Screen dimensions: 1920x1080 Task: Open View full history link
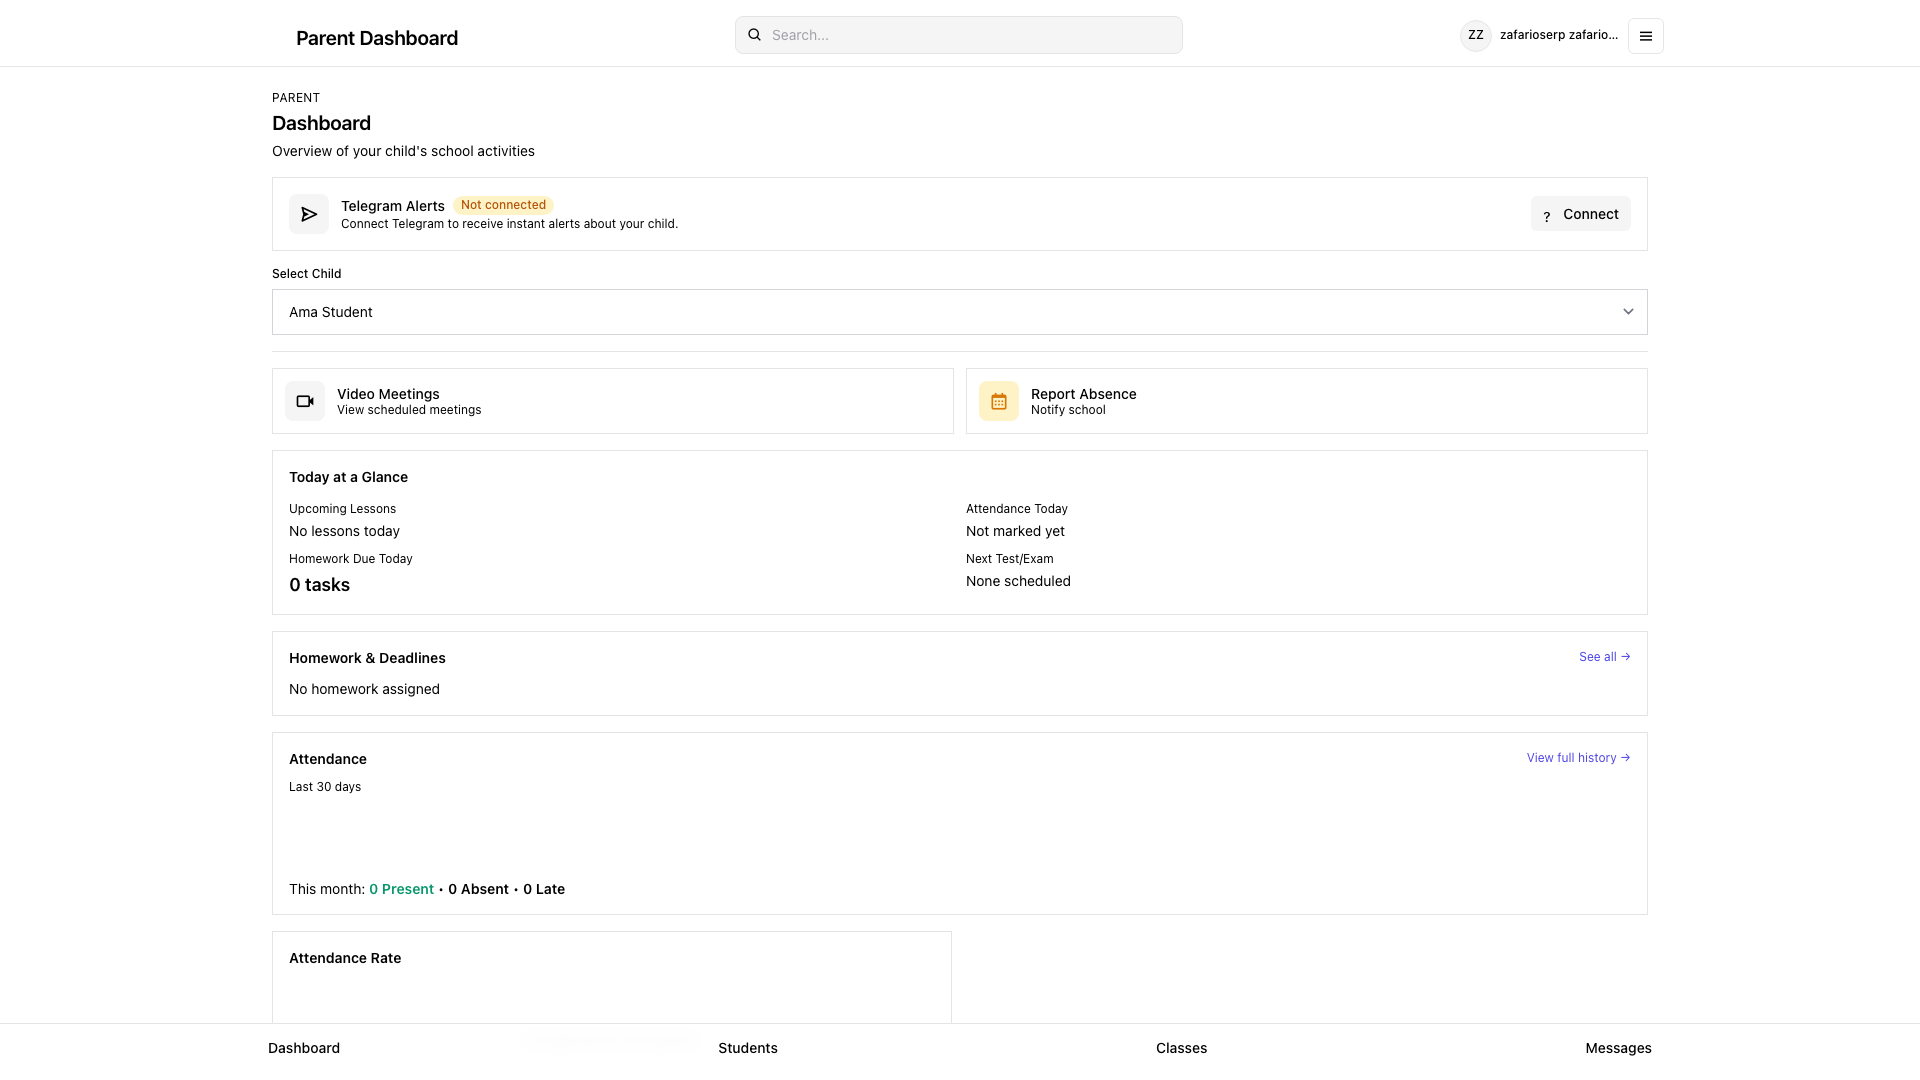tap(1578, 758)
